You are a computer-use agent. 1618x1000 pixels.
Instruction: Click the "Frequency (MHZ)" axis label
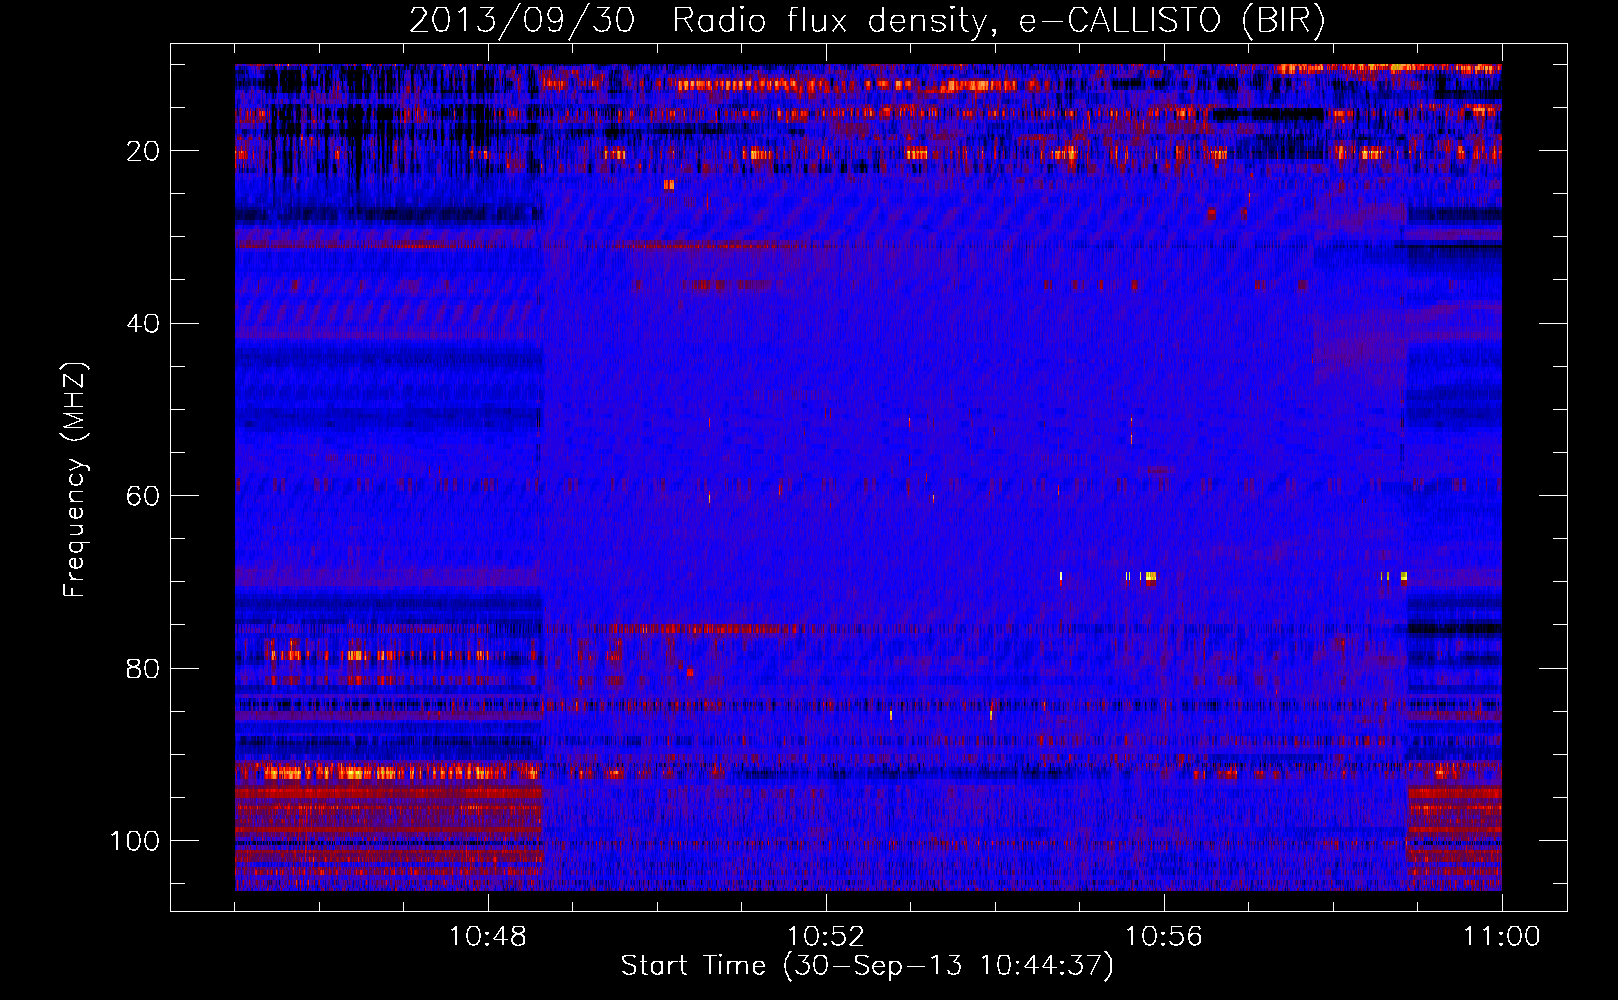pos(75,479)
